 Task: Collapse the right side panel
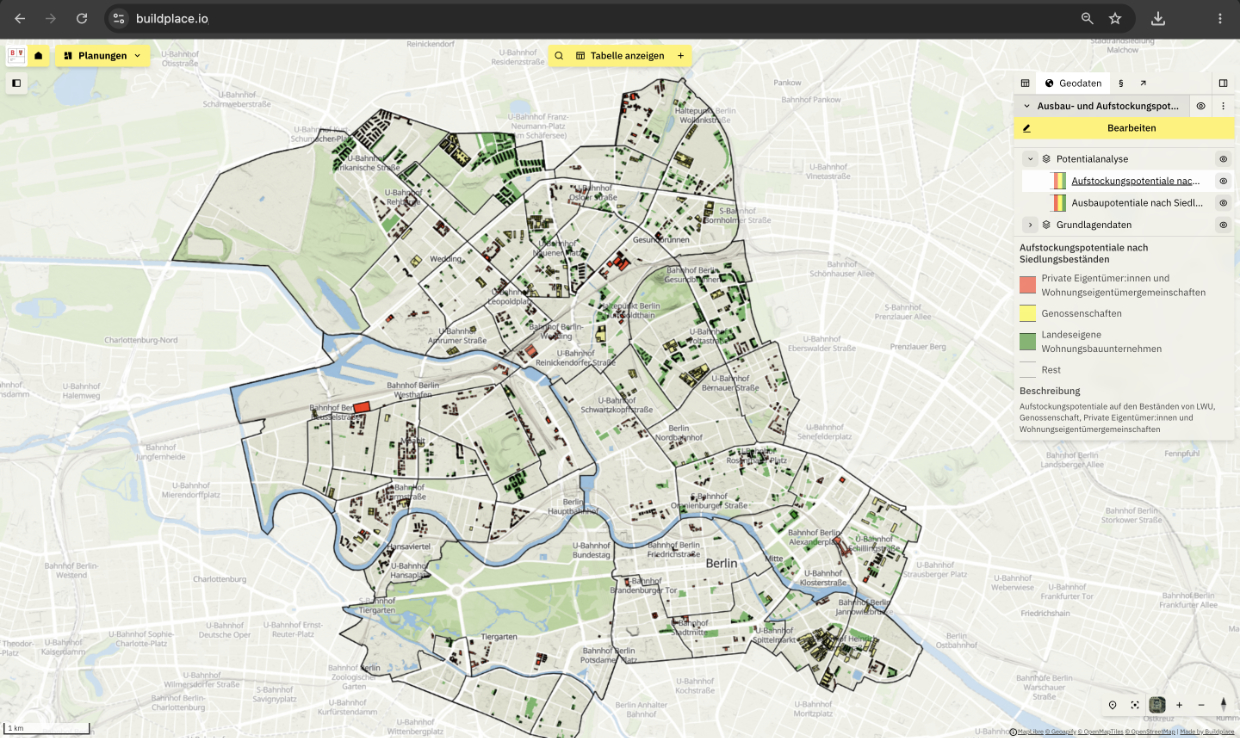[x=1223, y=83]
